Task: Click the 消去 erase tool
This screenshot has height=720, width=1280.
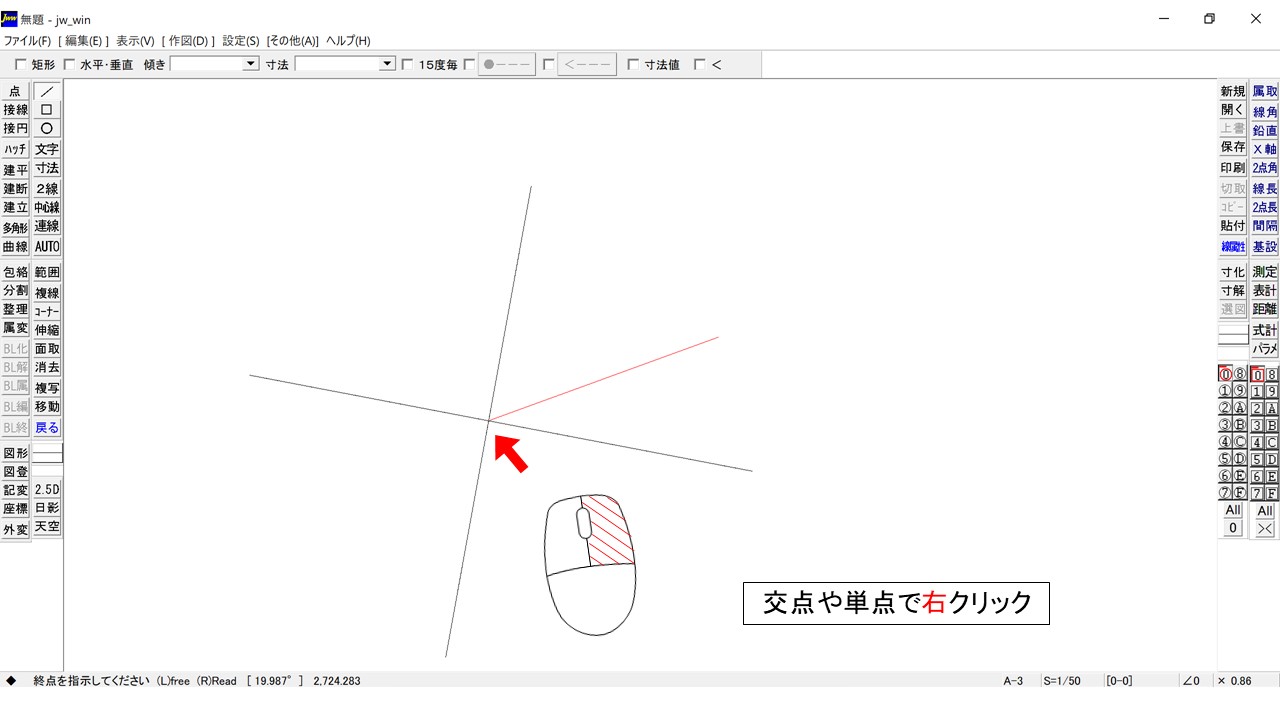Action: click(x=47, y=367)
